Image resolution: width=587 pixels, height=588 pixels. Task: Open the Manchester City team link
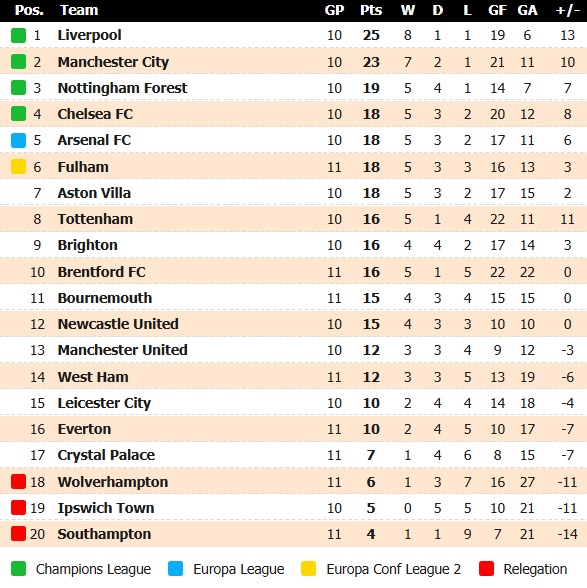[113, 62]
